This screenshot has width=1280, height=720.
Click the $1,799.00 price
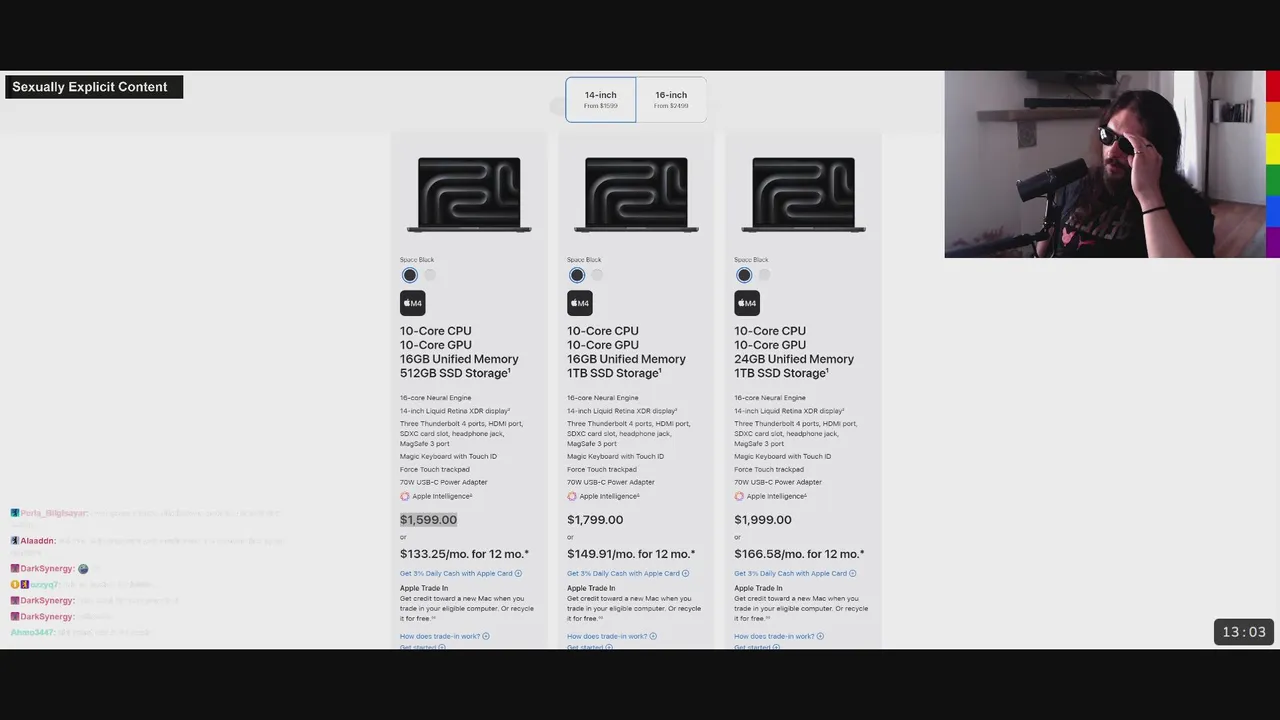[x=595, y=520]
